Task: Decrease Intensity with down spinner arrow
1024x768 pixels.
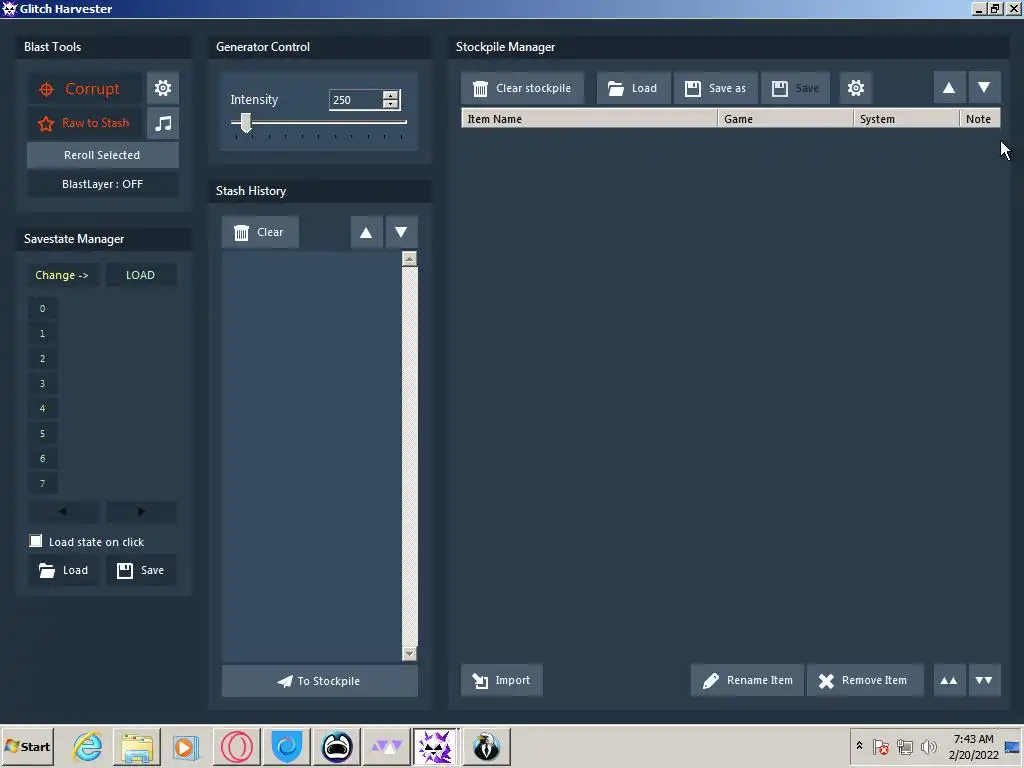Action: 391,104
